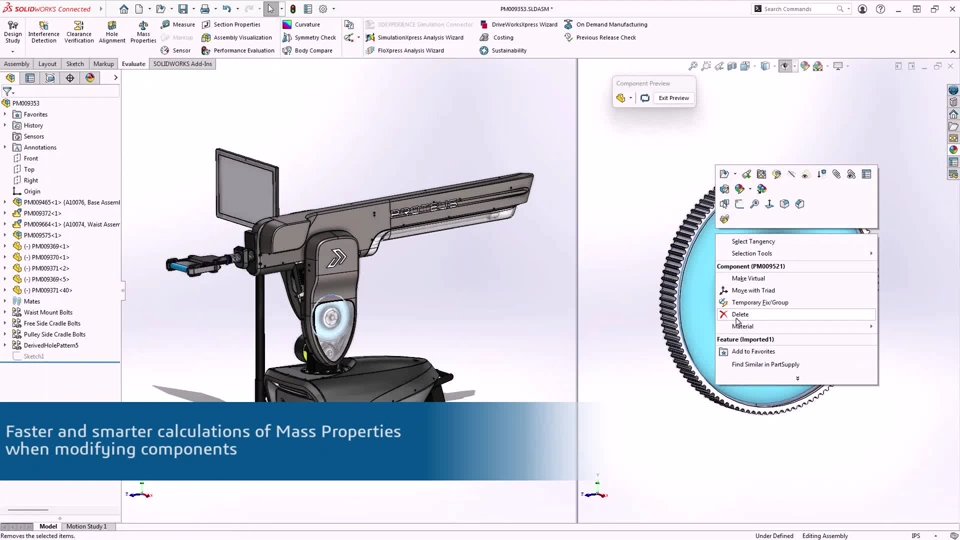Screen dimensions: 960x540
Task: Open DriveWorksXpress Wizard
Action: [519, 24]
